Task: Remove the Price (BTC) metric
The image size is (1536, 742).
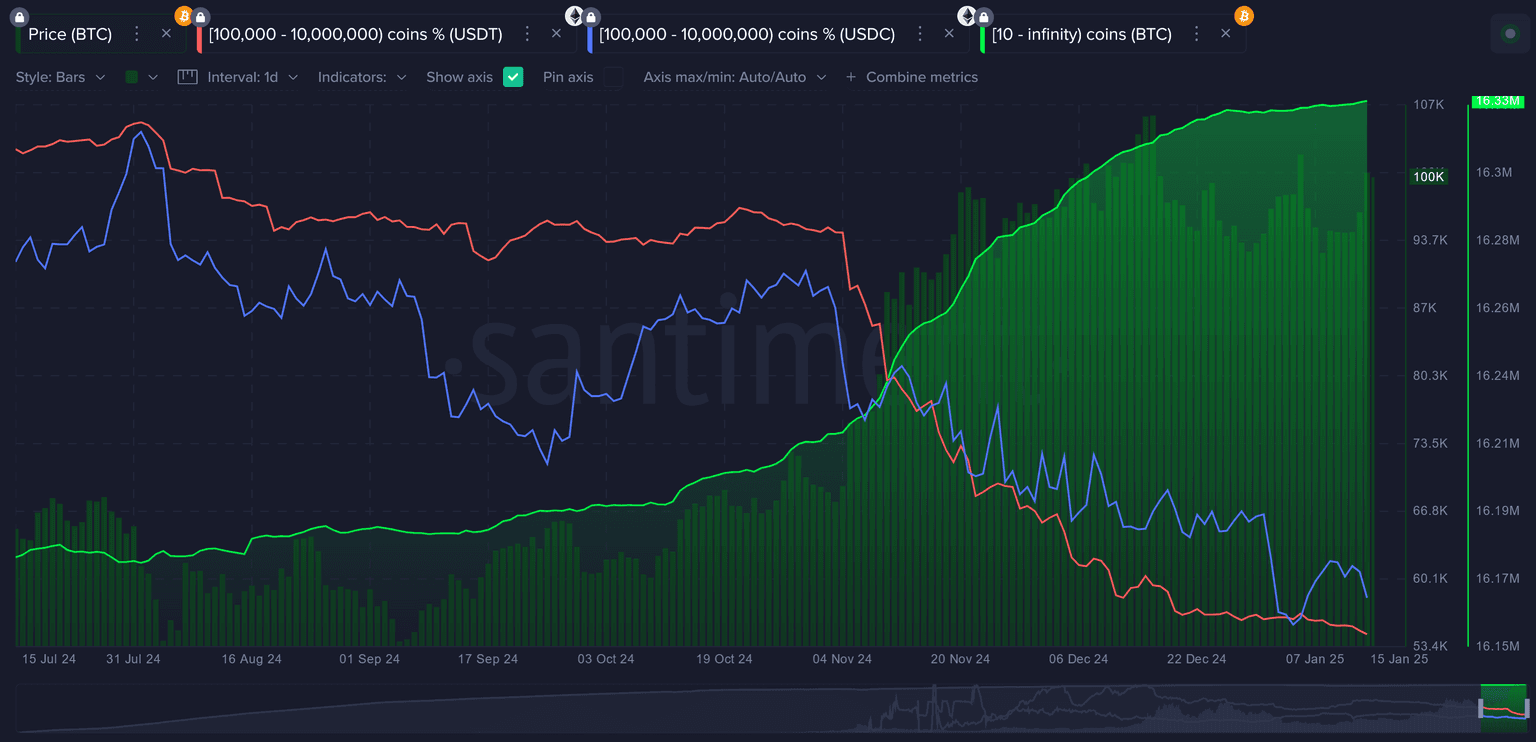Action: (x=166, y=34)
